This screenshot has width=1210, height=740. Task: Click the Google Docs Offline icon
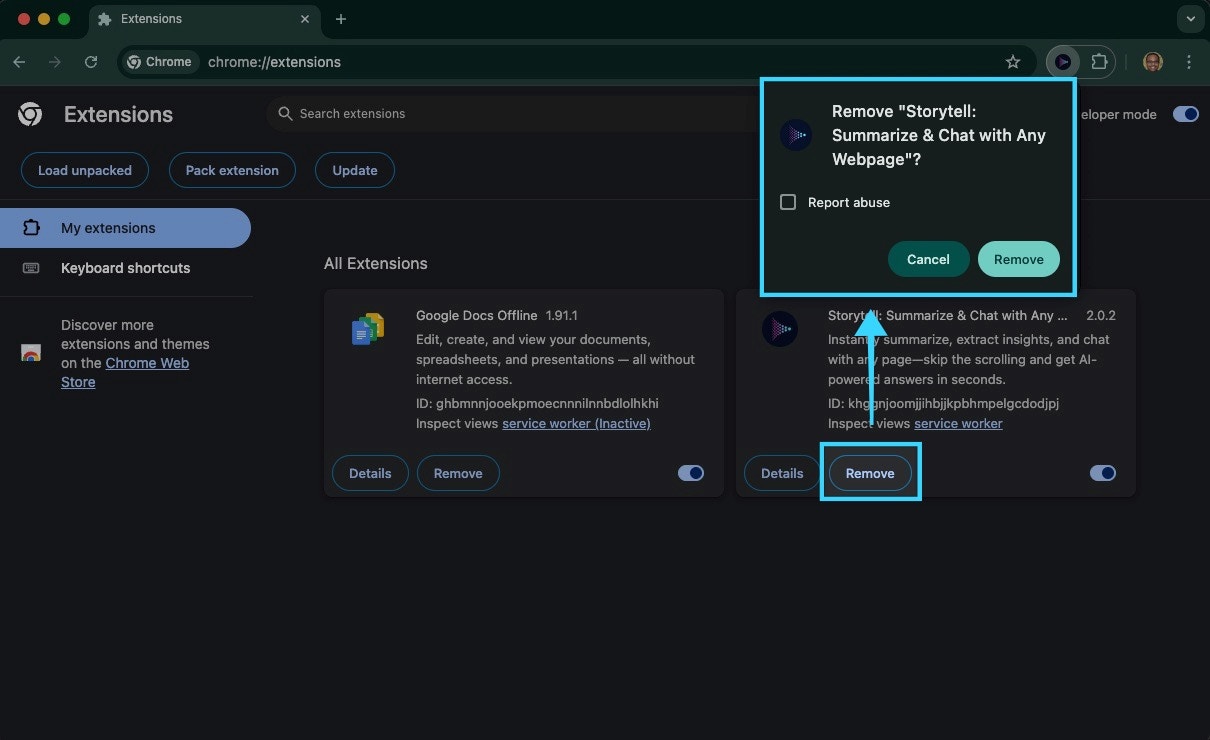(x=368, y=329)
